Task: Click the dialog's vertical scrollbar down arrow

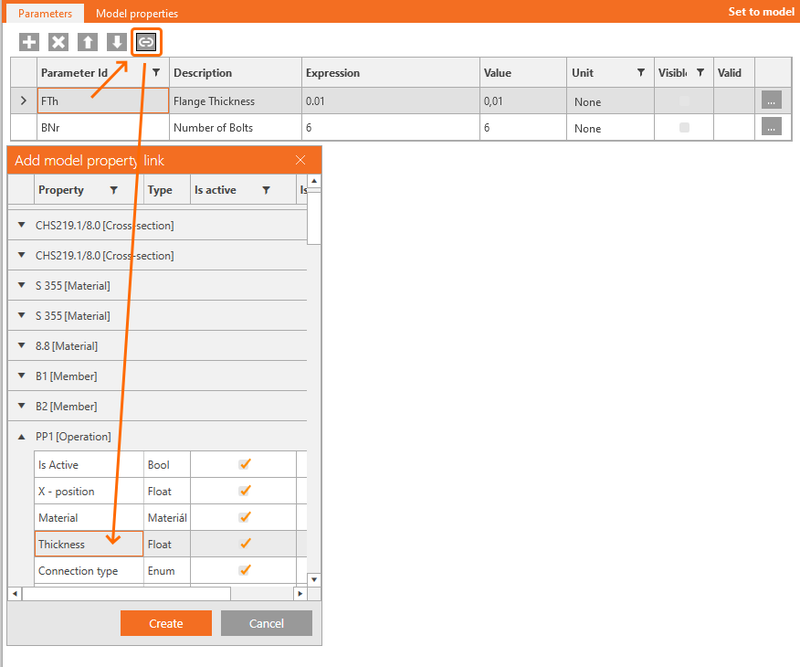Action: click(x=313, y=581)
